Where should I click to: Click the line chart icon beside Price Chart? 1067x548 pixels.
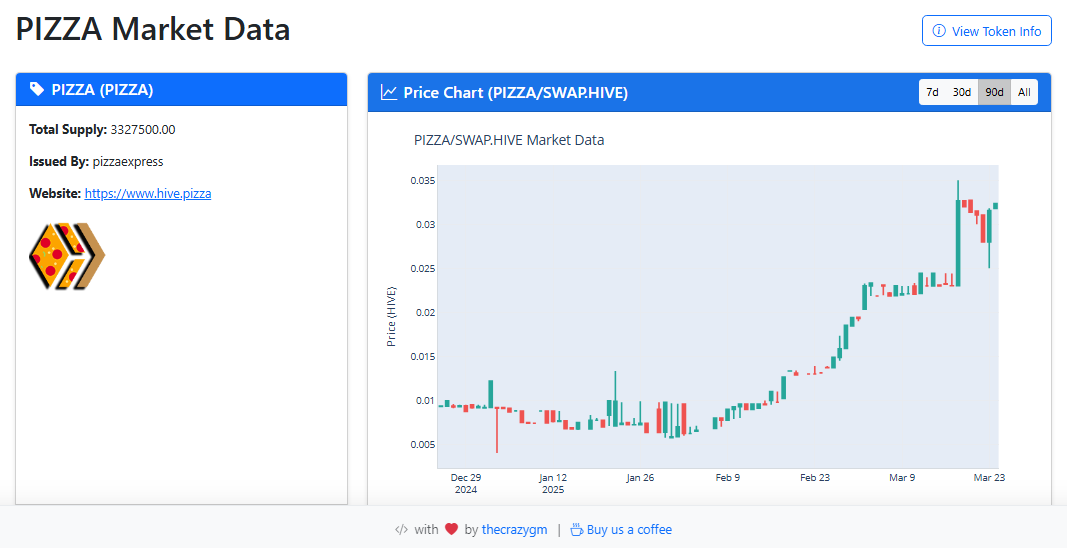[x=389, y=92]
